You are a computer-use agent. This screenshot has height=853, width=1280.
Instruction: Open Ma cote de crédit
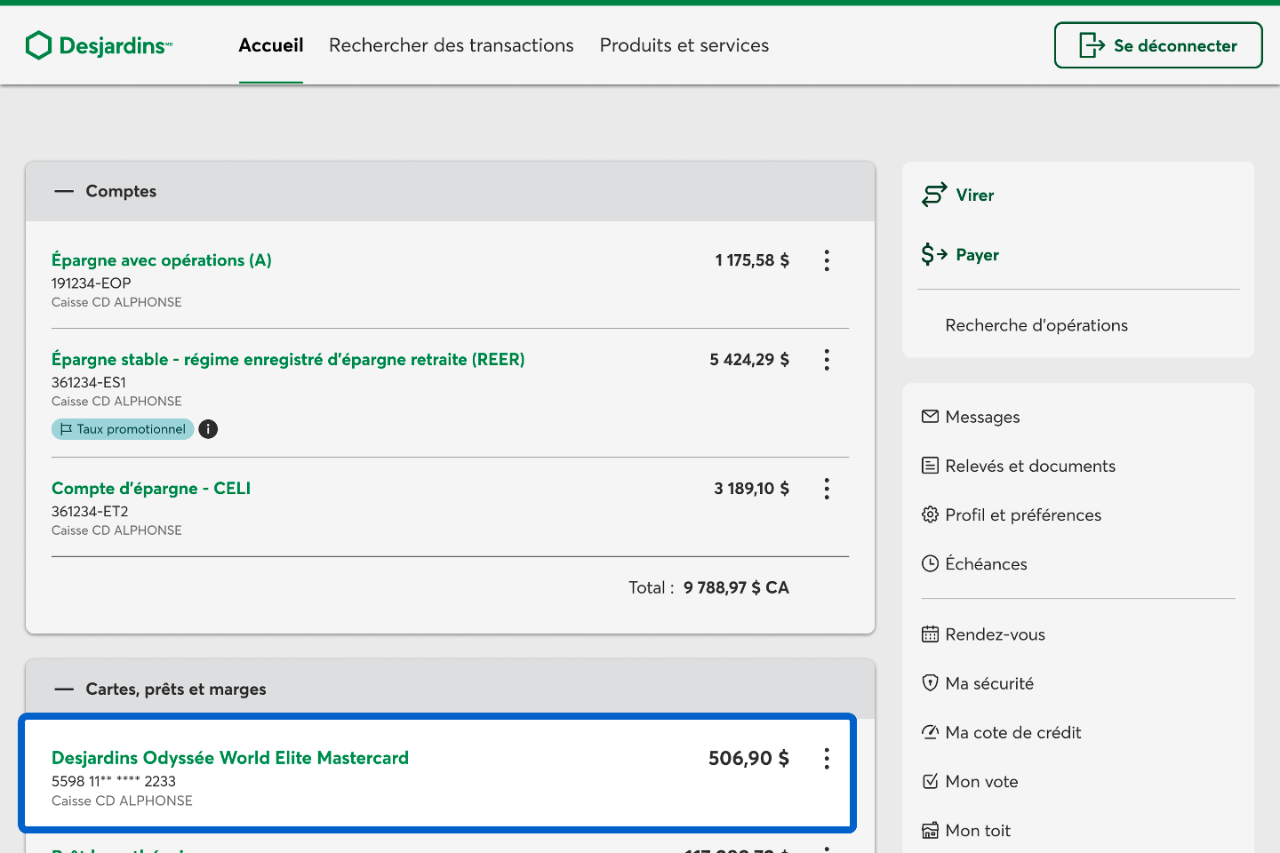pos(1013,732)
